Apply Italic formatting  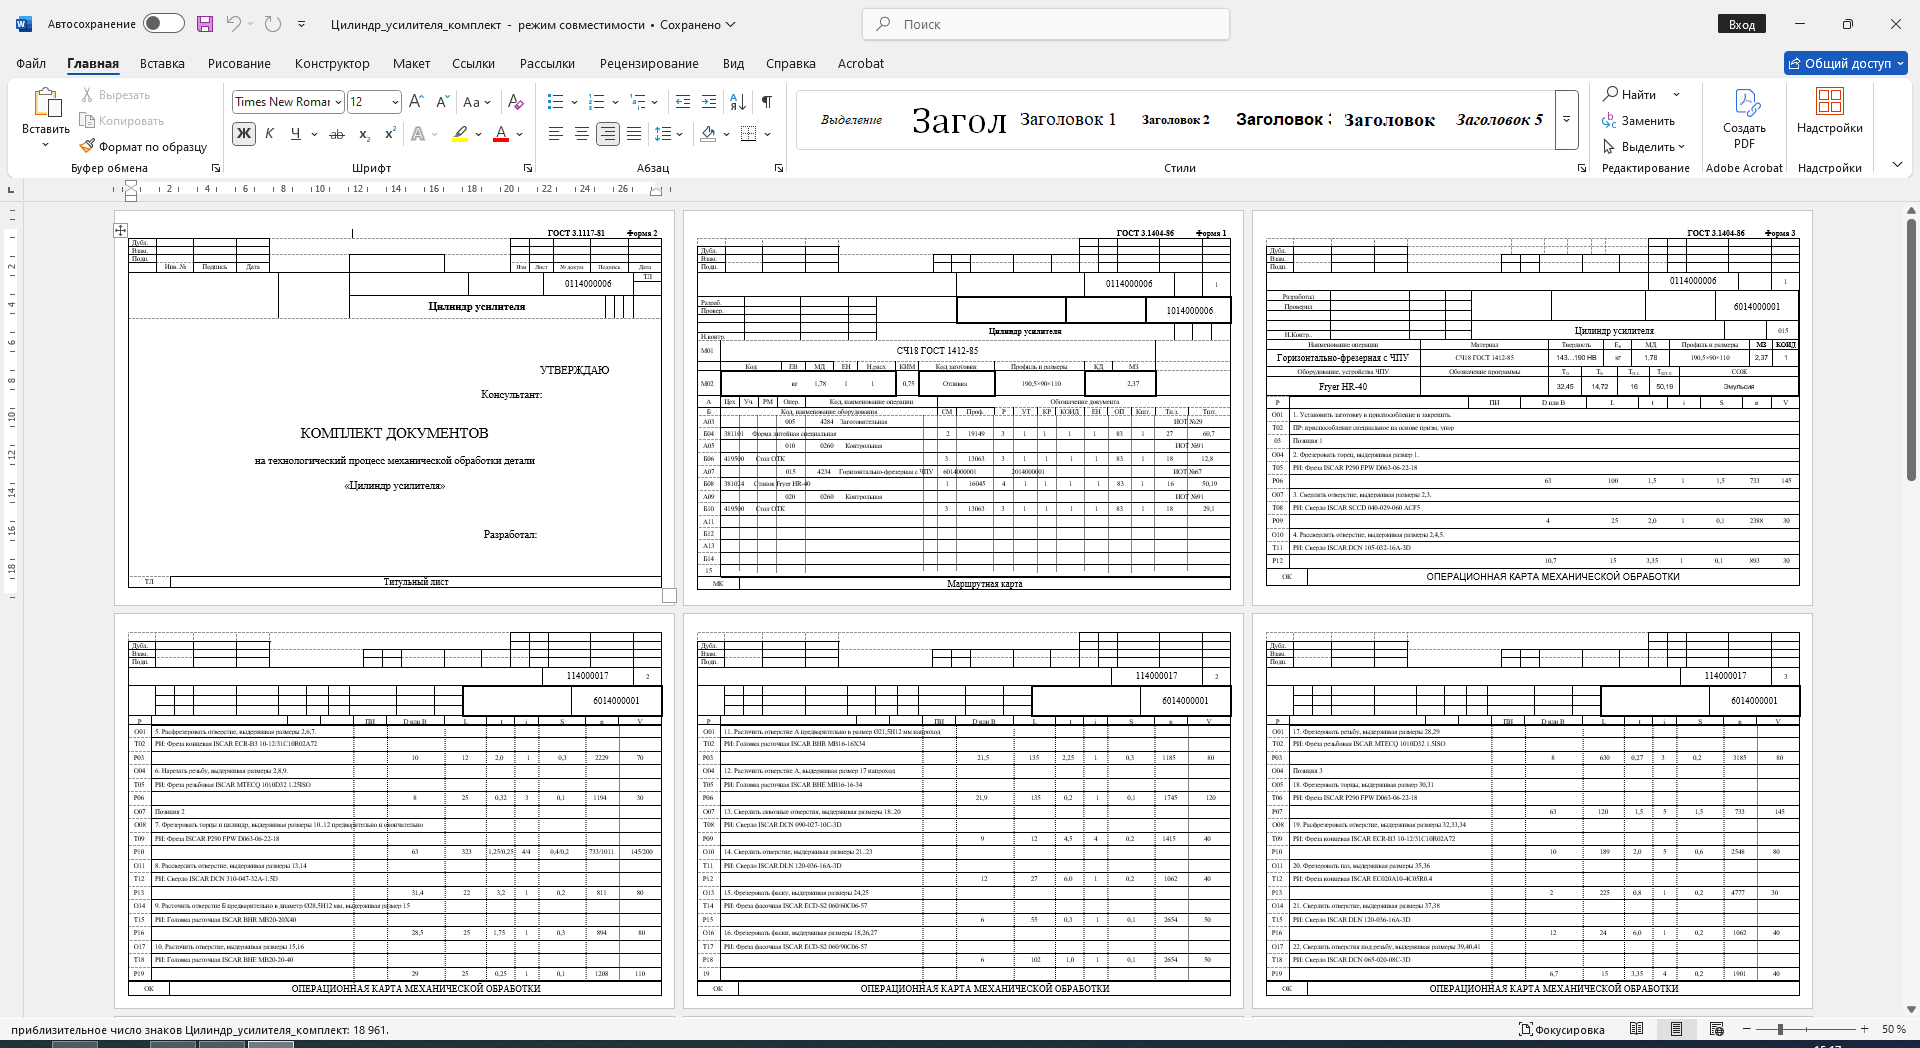(270, 133)
